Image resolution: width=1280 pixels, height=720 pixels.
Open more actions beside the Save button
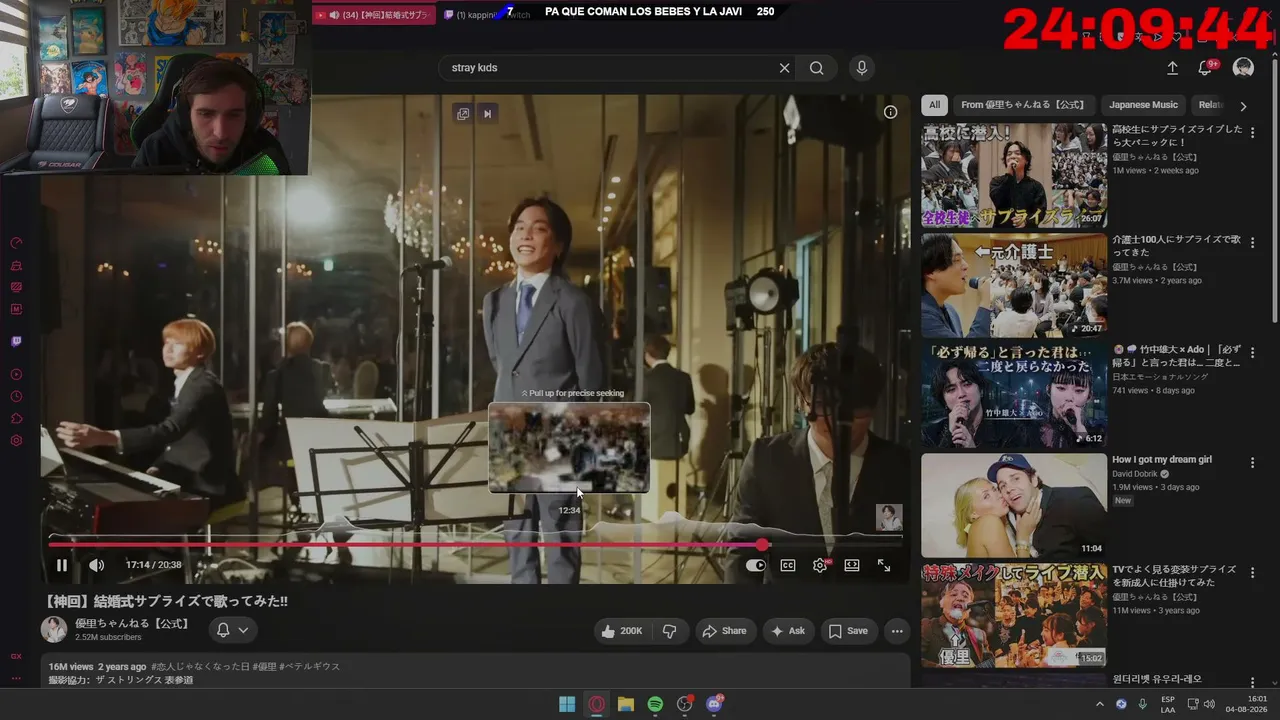click(x=897, y=631)
